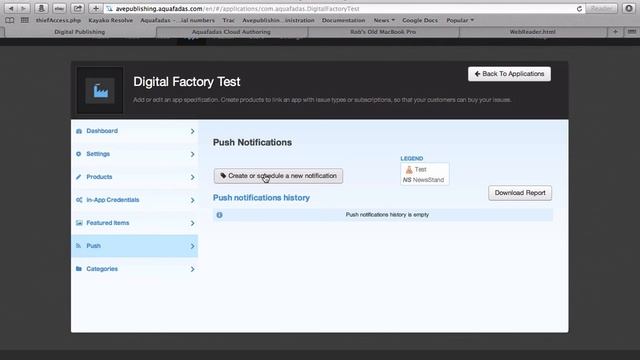Click the Products row chevron
Screen dimensions: 640x360
(x=192, y=177)
